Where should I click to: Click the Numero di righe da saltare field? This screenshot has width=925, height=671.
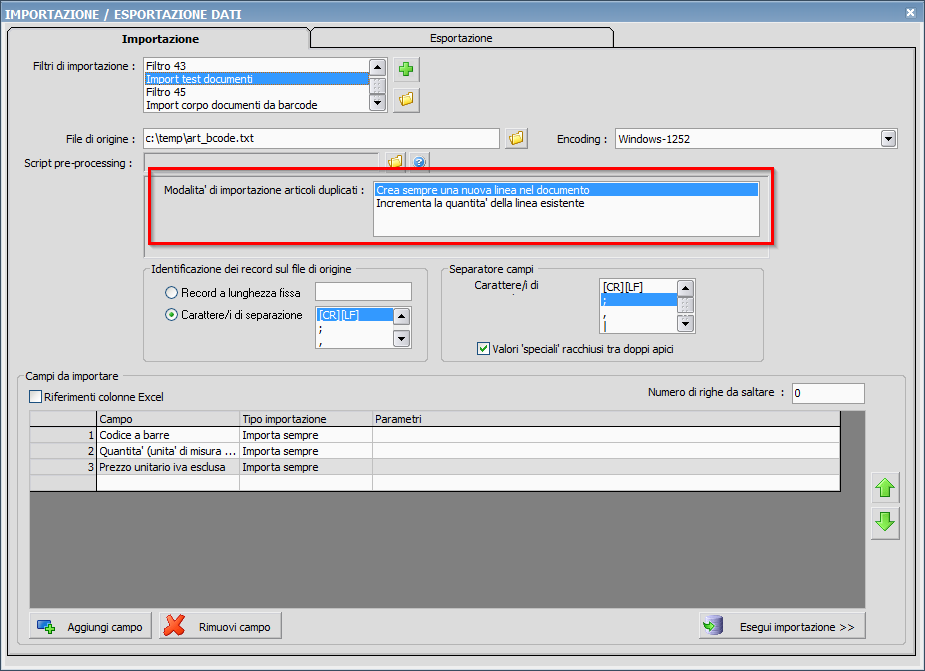point(828,393)
